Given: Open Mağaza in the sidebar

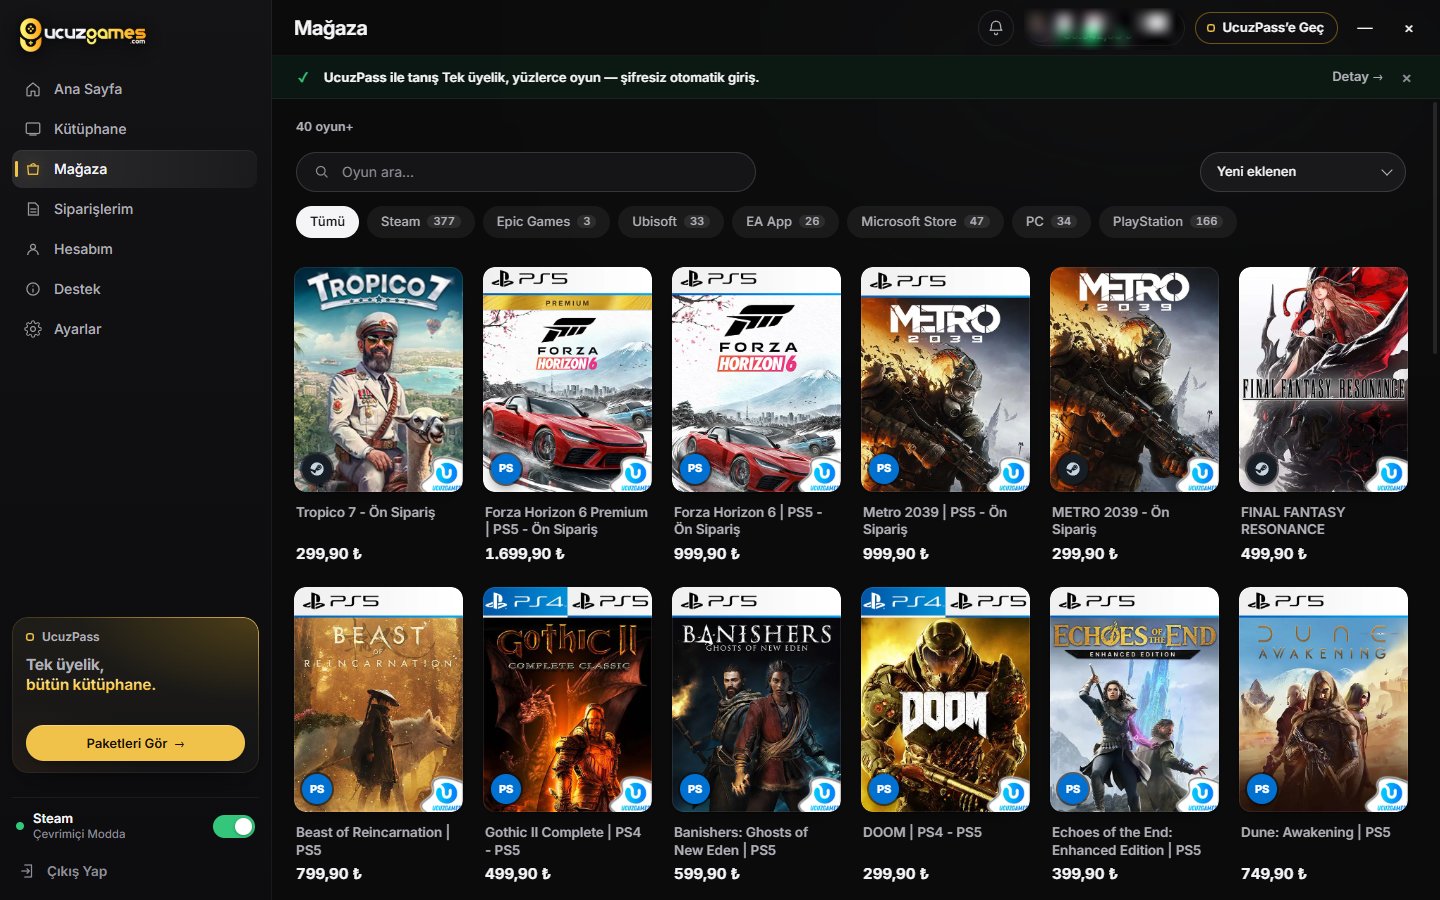Looking at the screenshot, I should tap(135, 169).
